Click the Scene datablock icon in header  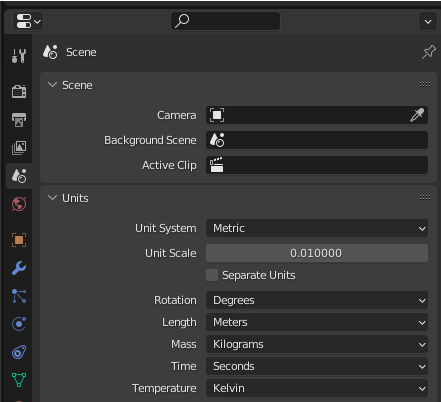click(x=50, y=52)
